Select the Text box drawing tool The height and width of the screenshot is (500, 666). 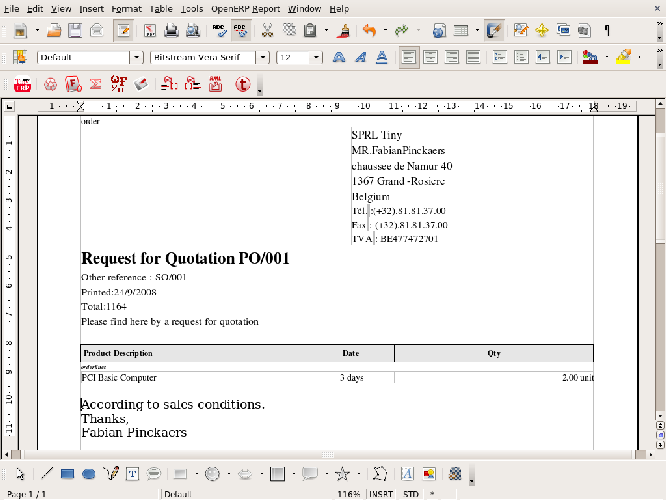[132, 474]
